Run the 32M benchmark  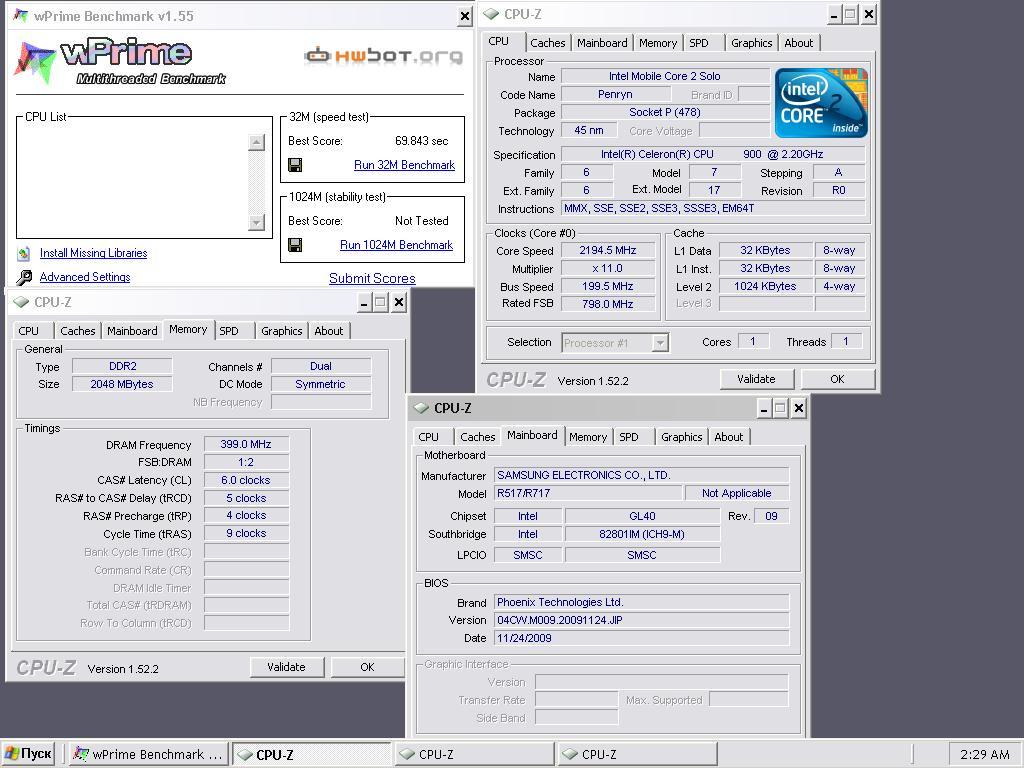click(x=404, y=165)
